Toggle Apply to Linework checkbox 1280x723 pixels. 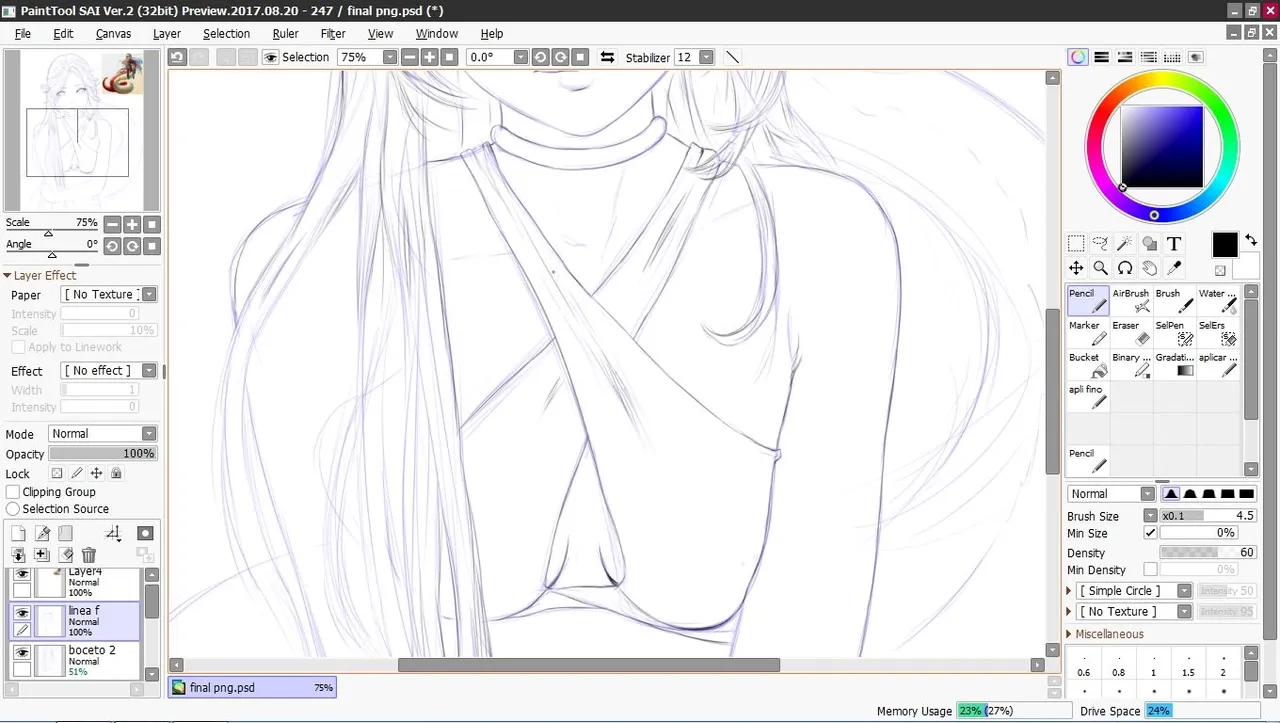[x=18, y=347]
